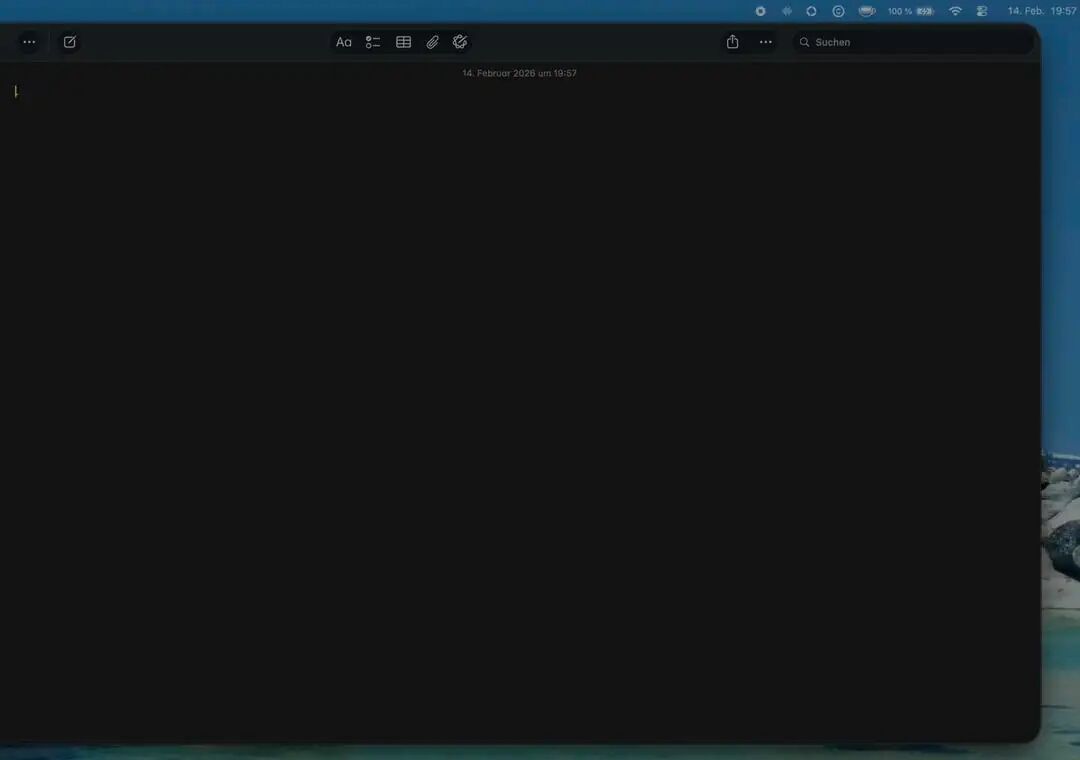Place the cursor in the empty note body
The height and width of the screenshot is (760, 1080).
(400, 300)
